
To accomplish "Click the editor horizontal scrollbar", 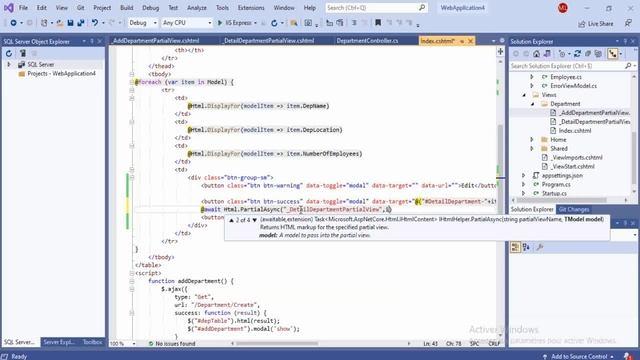I will [x=276, y=344].
